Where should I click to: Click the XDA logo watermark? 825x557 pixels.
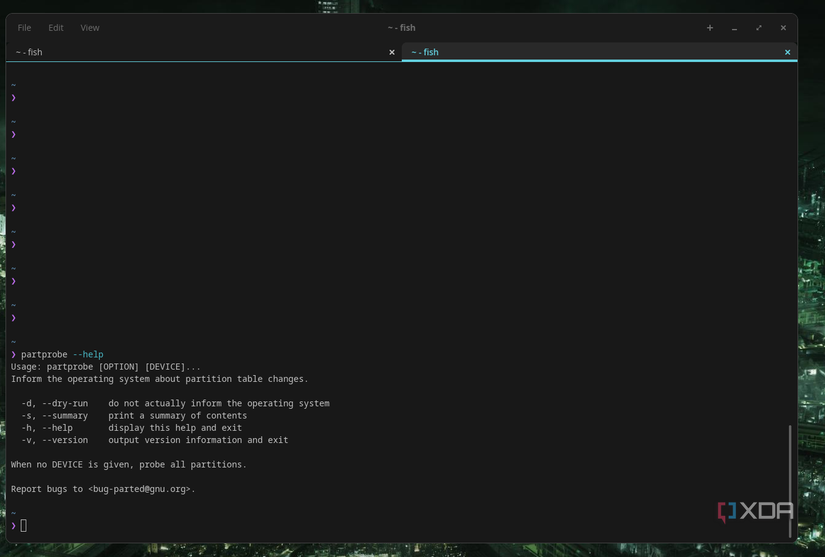coord(755,511)
